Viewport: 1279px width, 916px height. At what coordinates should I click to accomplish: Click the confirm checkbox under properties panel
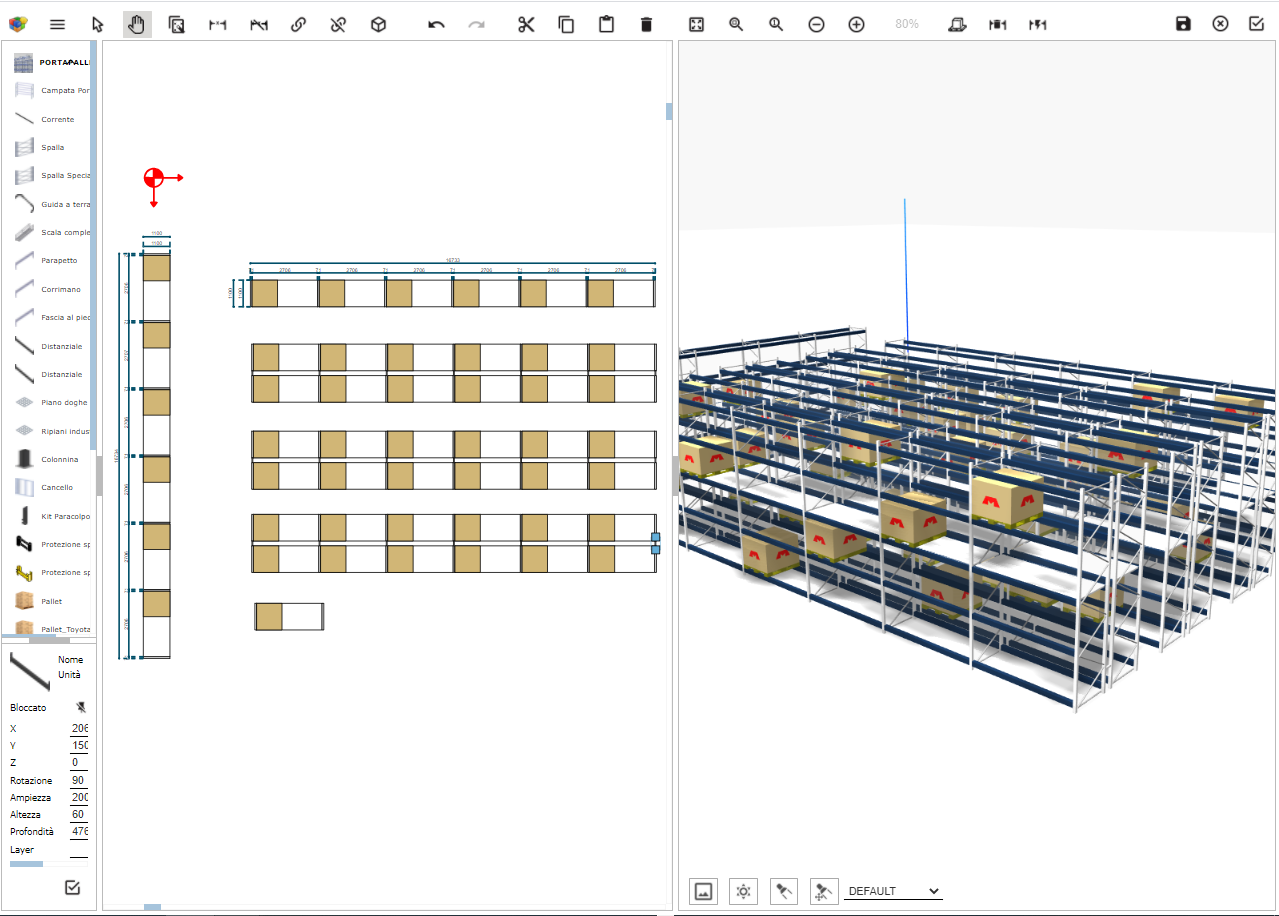point(72,887)
